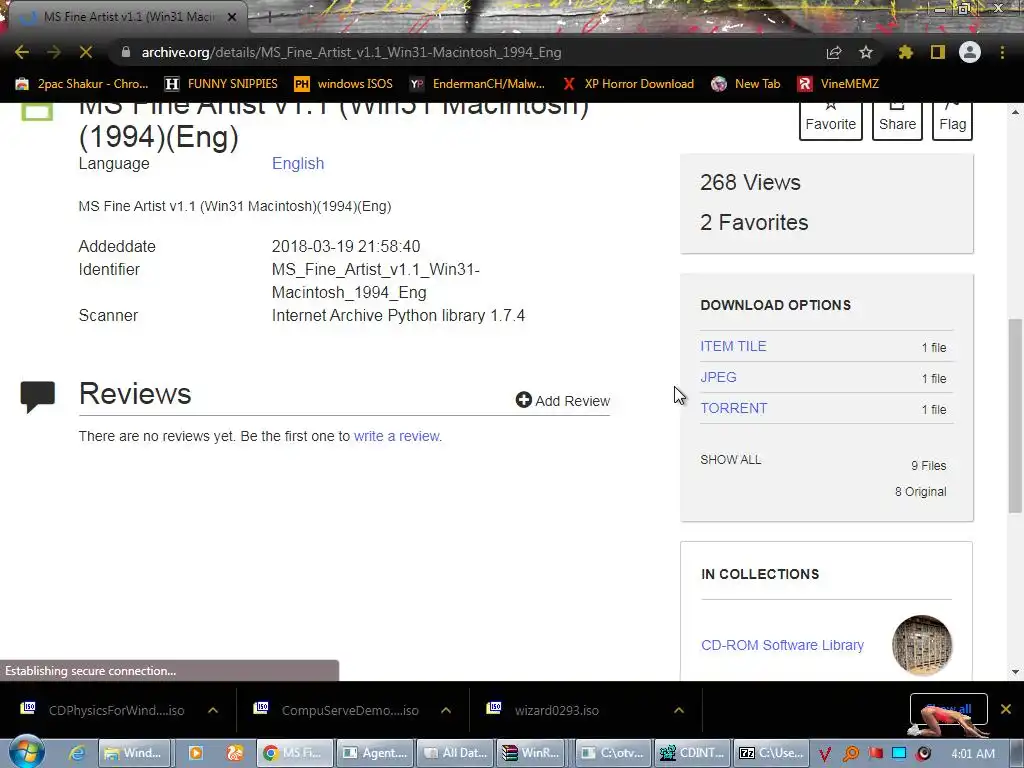Screen dimensions: 1024x768
Task: Open the browser side panel
Action: [938, 52]
